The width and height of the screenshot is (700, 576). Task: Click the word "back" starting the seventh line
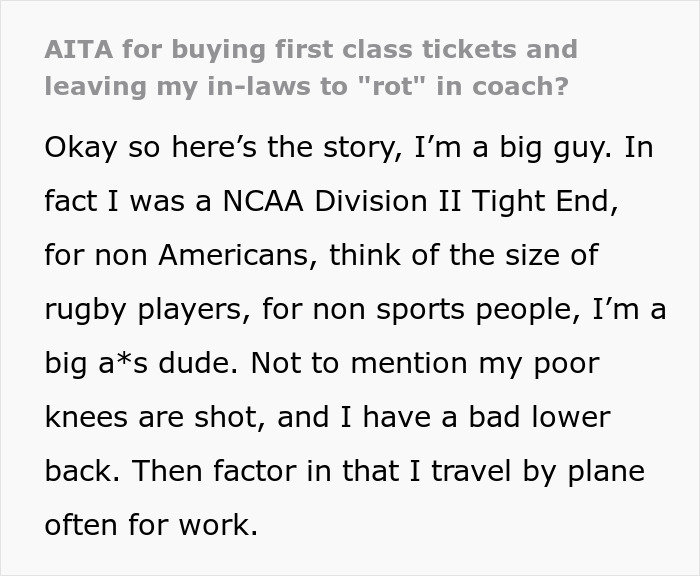coord(83,470)
